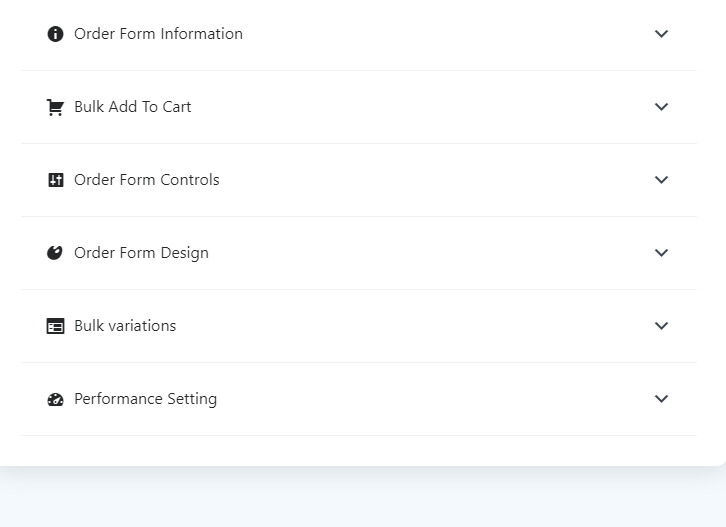The width and height of the screenshot is (726, 527).
Task: Open the Order Form Information section title
Action: (158, 34)
